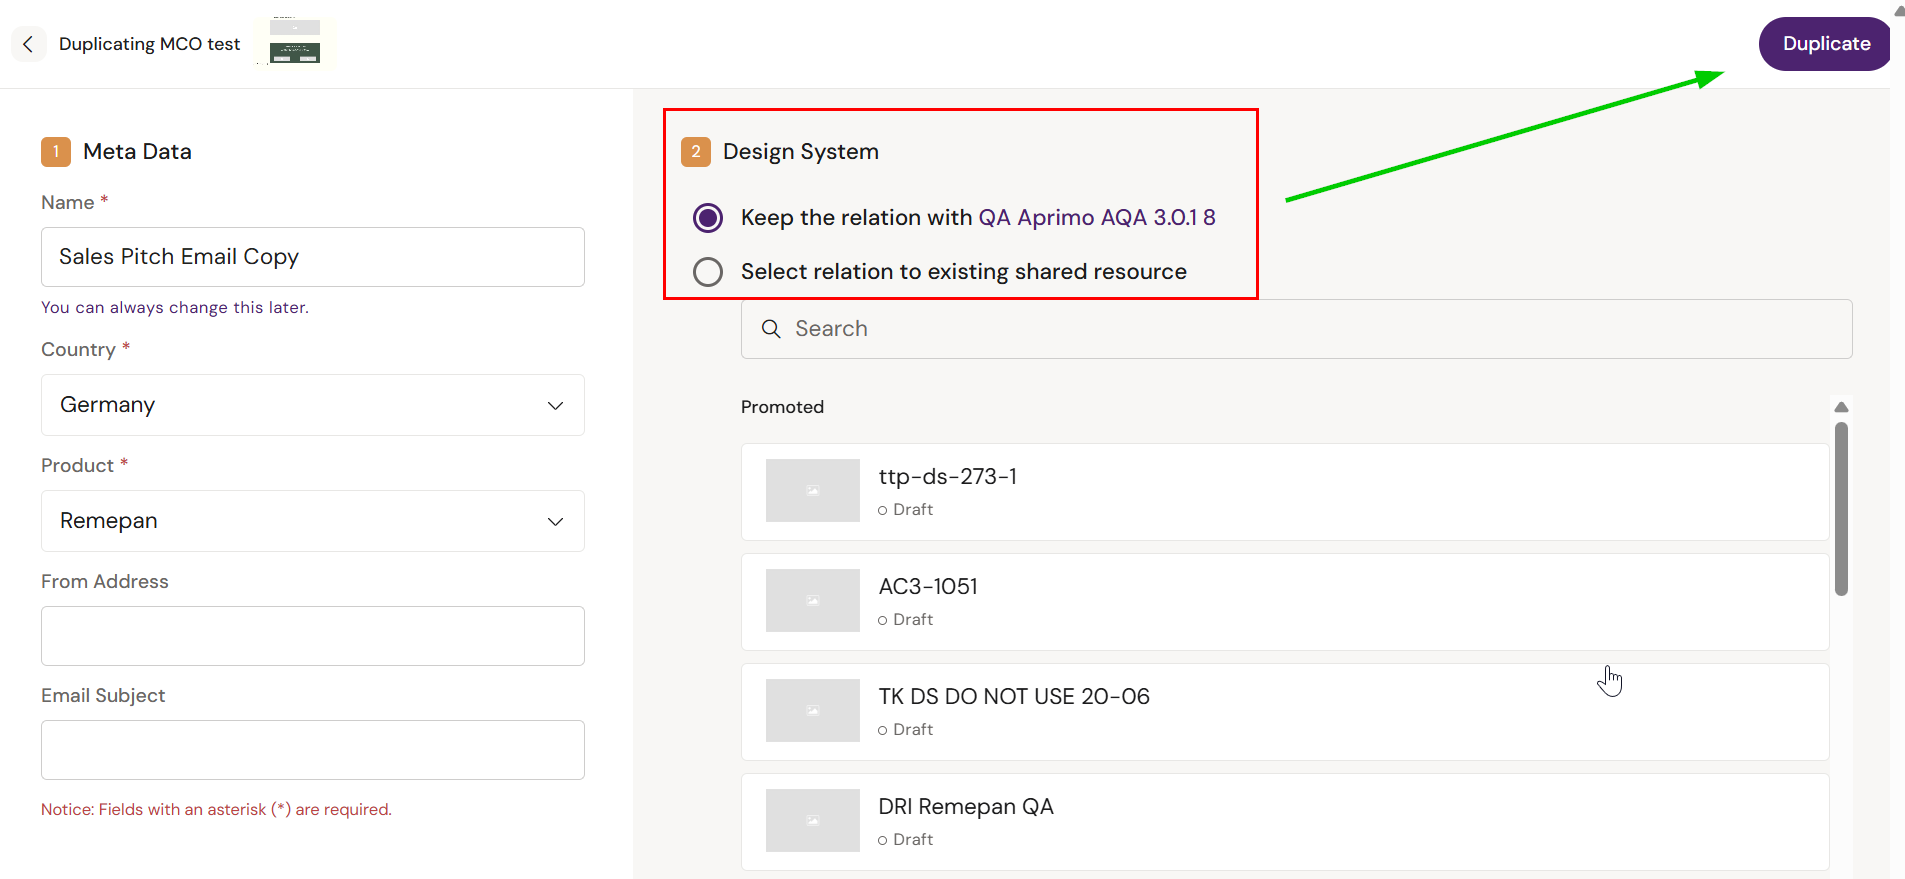Screen dimensions: 1905x879
Task: Focus the From Address field
Action: [312, 636]
